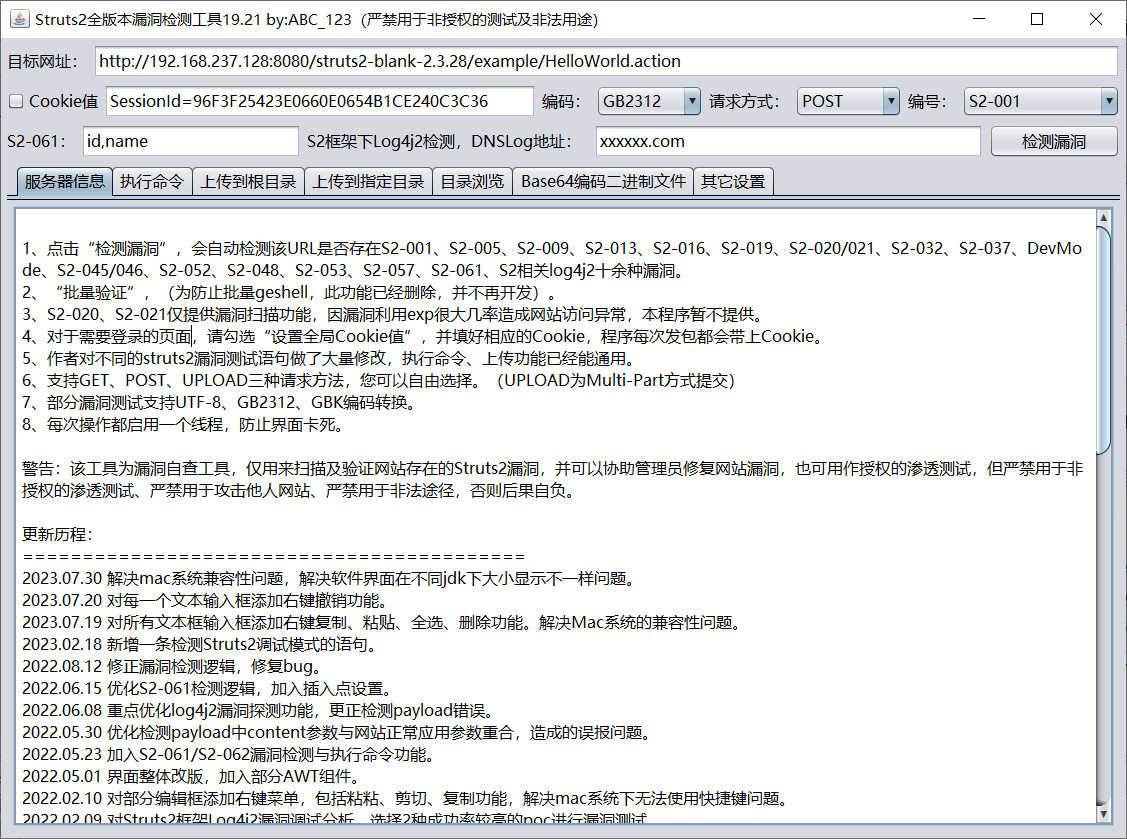Open the 上传到指定目录 tab
This screenshot has width=1127, height=839.
(368, 181)
